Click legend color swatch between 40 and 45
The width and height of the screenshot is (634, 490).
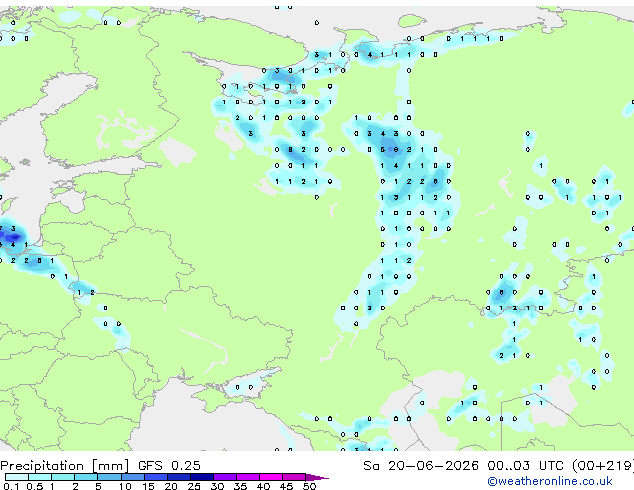point(271,477)
